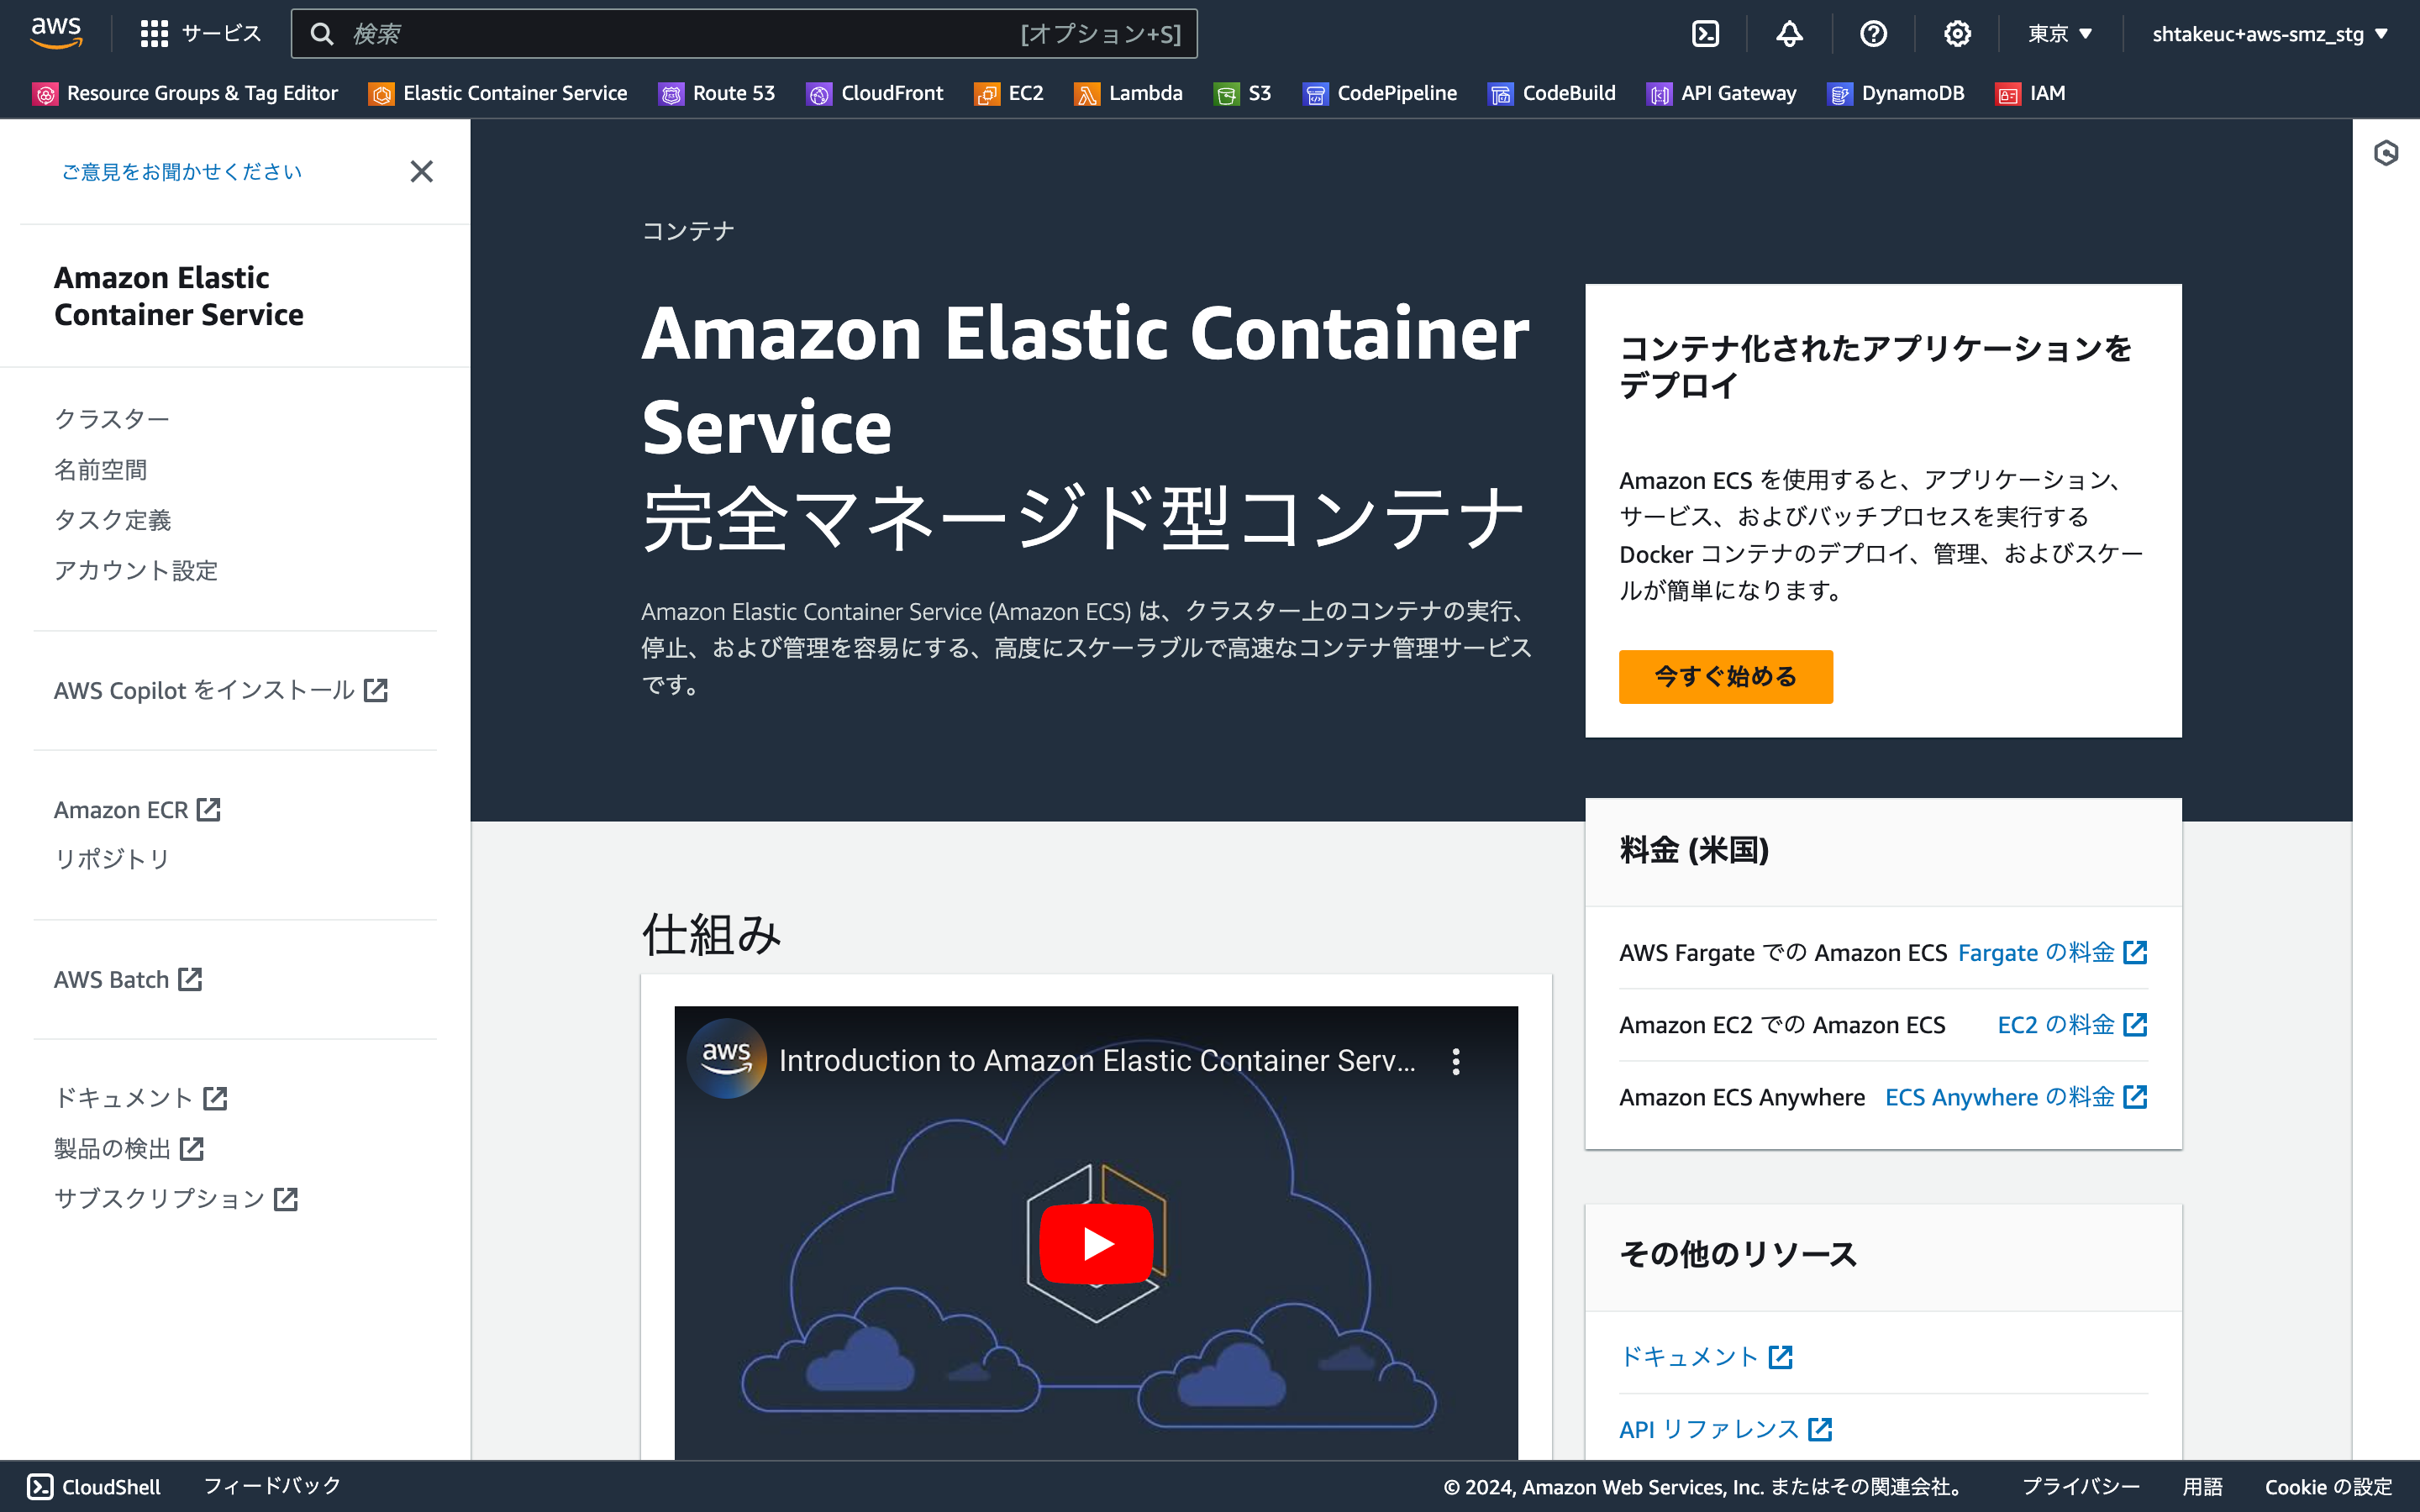Open the right-side help panel hexagon icon

click(x=2386, y=153)
